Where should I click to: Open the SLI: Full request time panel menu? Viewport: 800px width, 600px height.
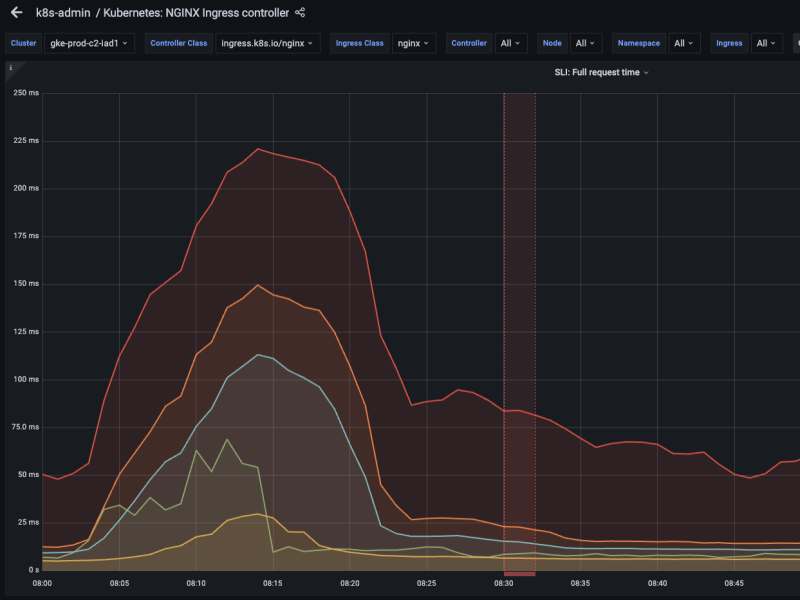(601, 72)
